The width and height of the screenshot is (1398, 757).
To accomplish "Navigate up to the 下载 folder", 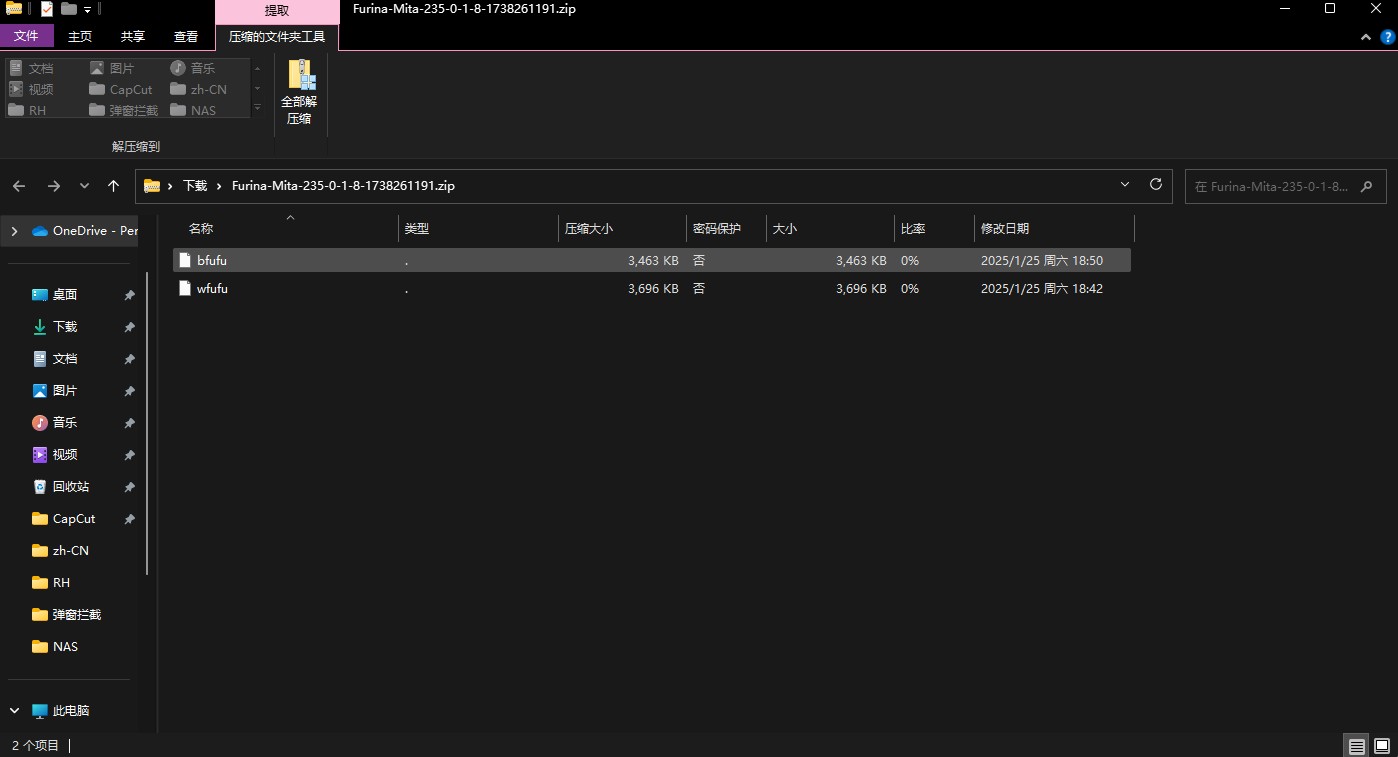I will point(113,186).
